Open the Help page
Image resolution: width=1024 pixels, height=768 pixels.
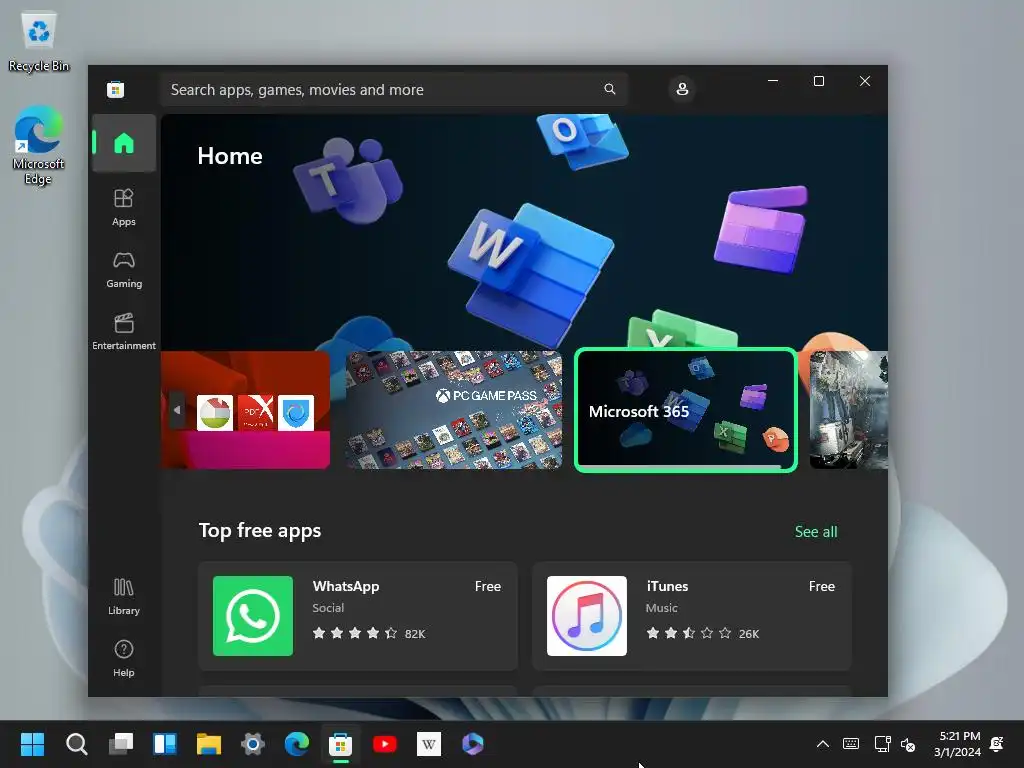point(123,658)
